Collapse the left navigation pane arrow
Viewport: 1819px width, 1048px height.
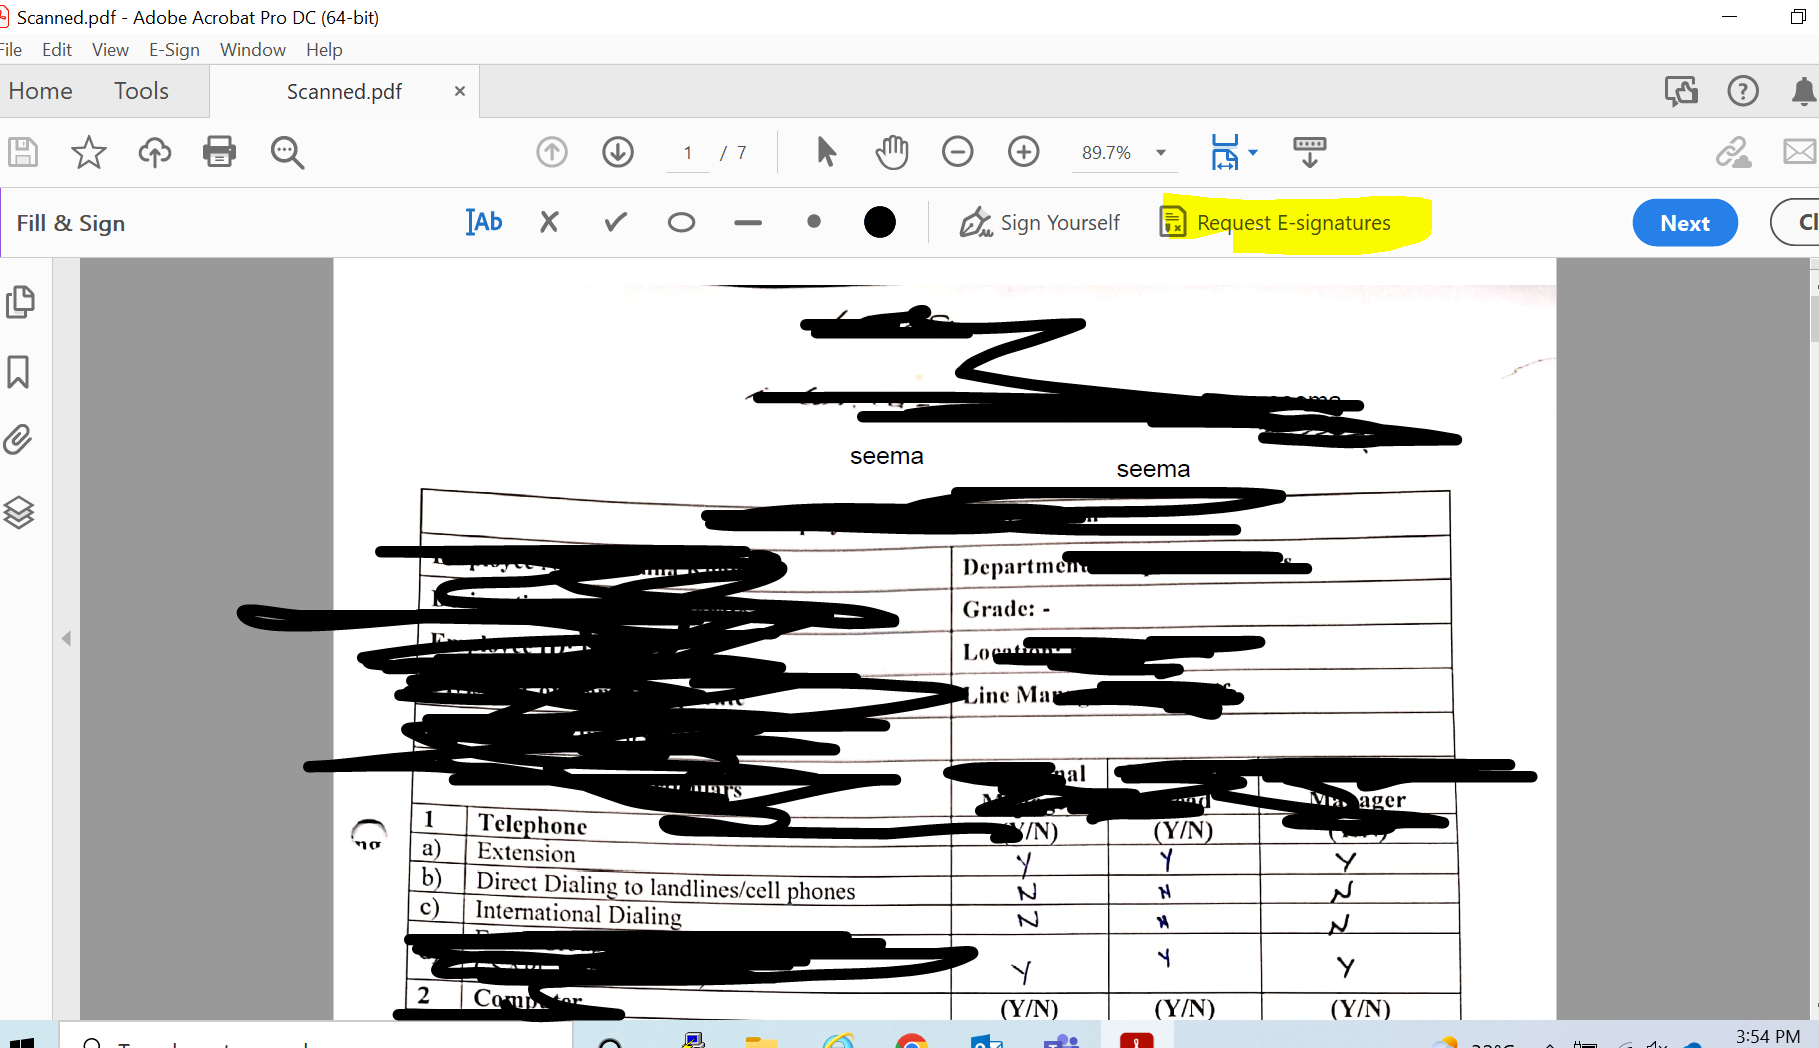(66, 638)
